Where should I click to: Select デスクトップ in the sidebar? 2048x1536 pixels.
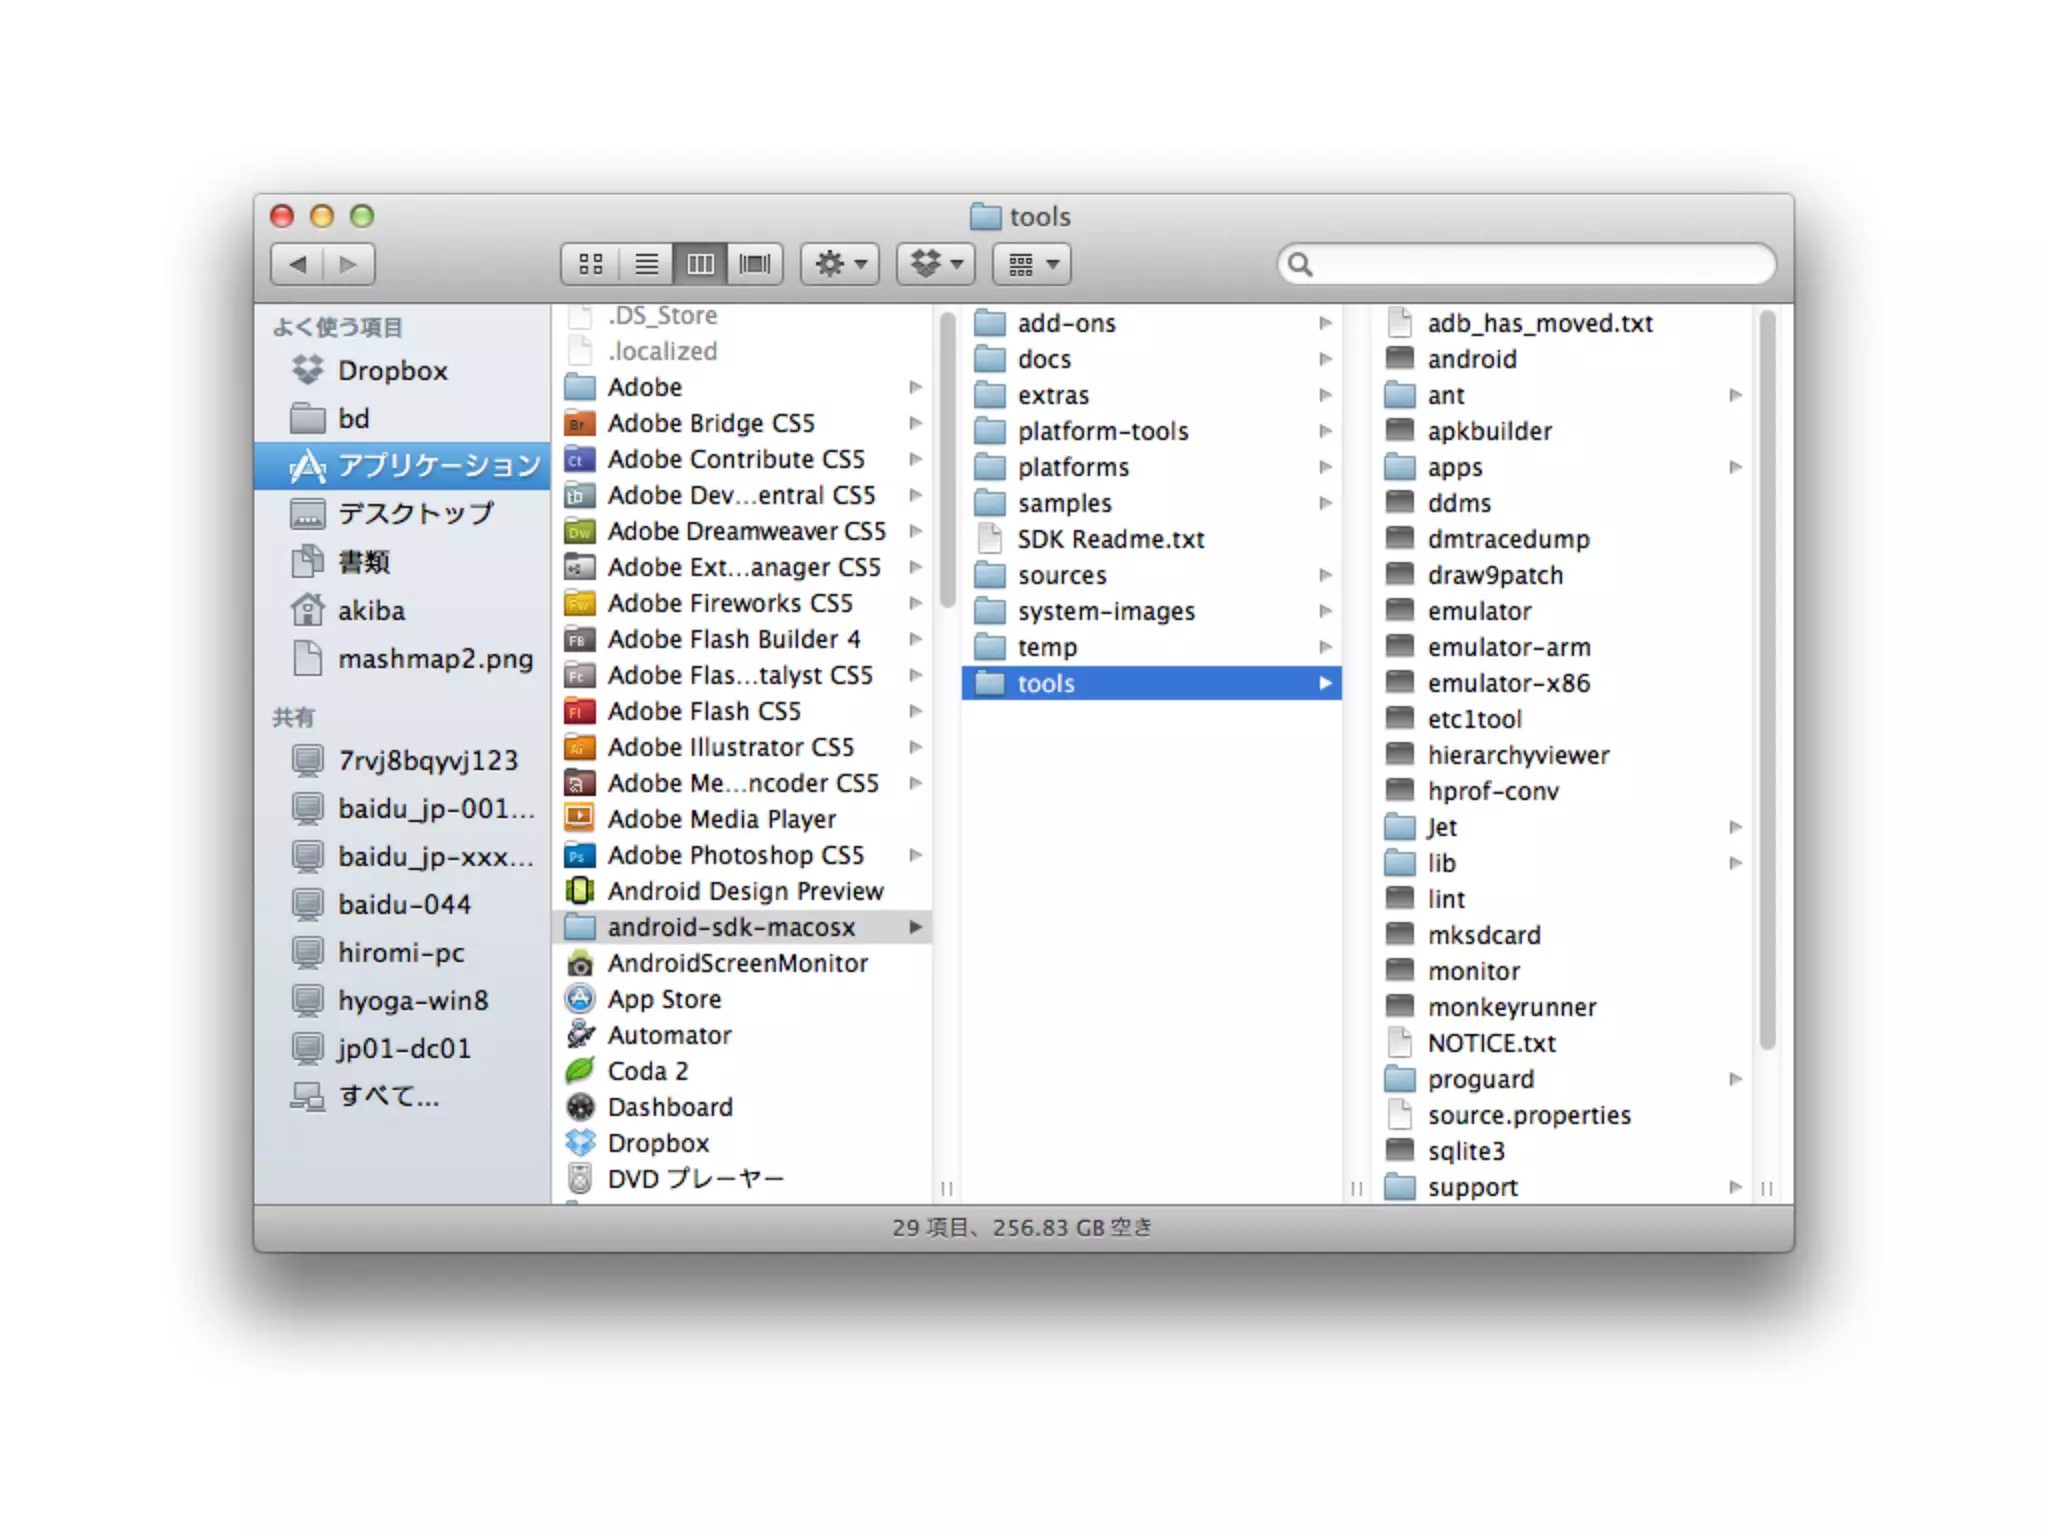tap(415, 514)
